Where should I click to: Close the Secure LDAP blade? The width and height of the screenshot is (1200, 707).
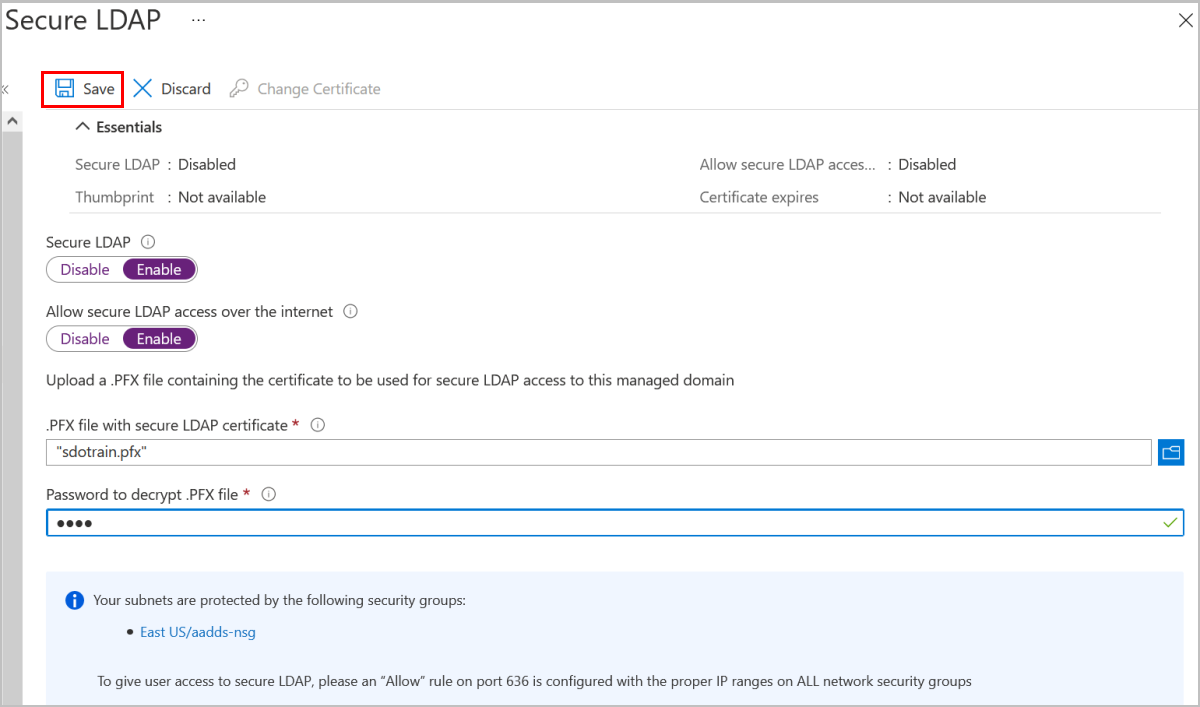1186,21
